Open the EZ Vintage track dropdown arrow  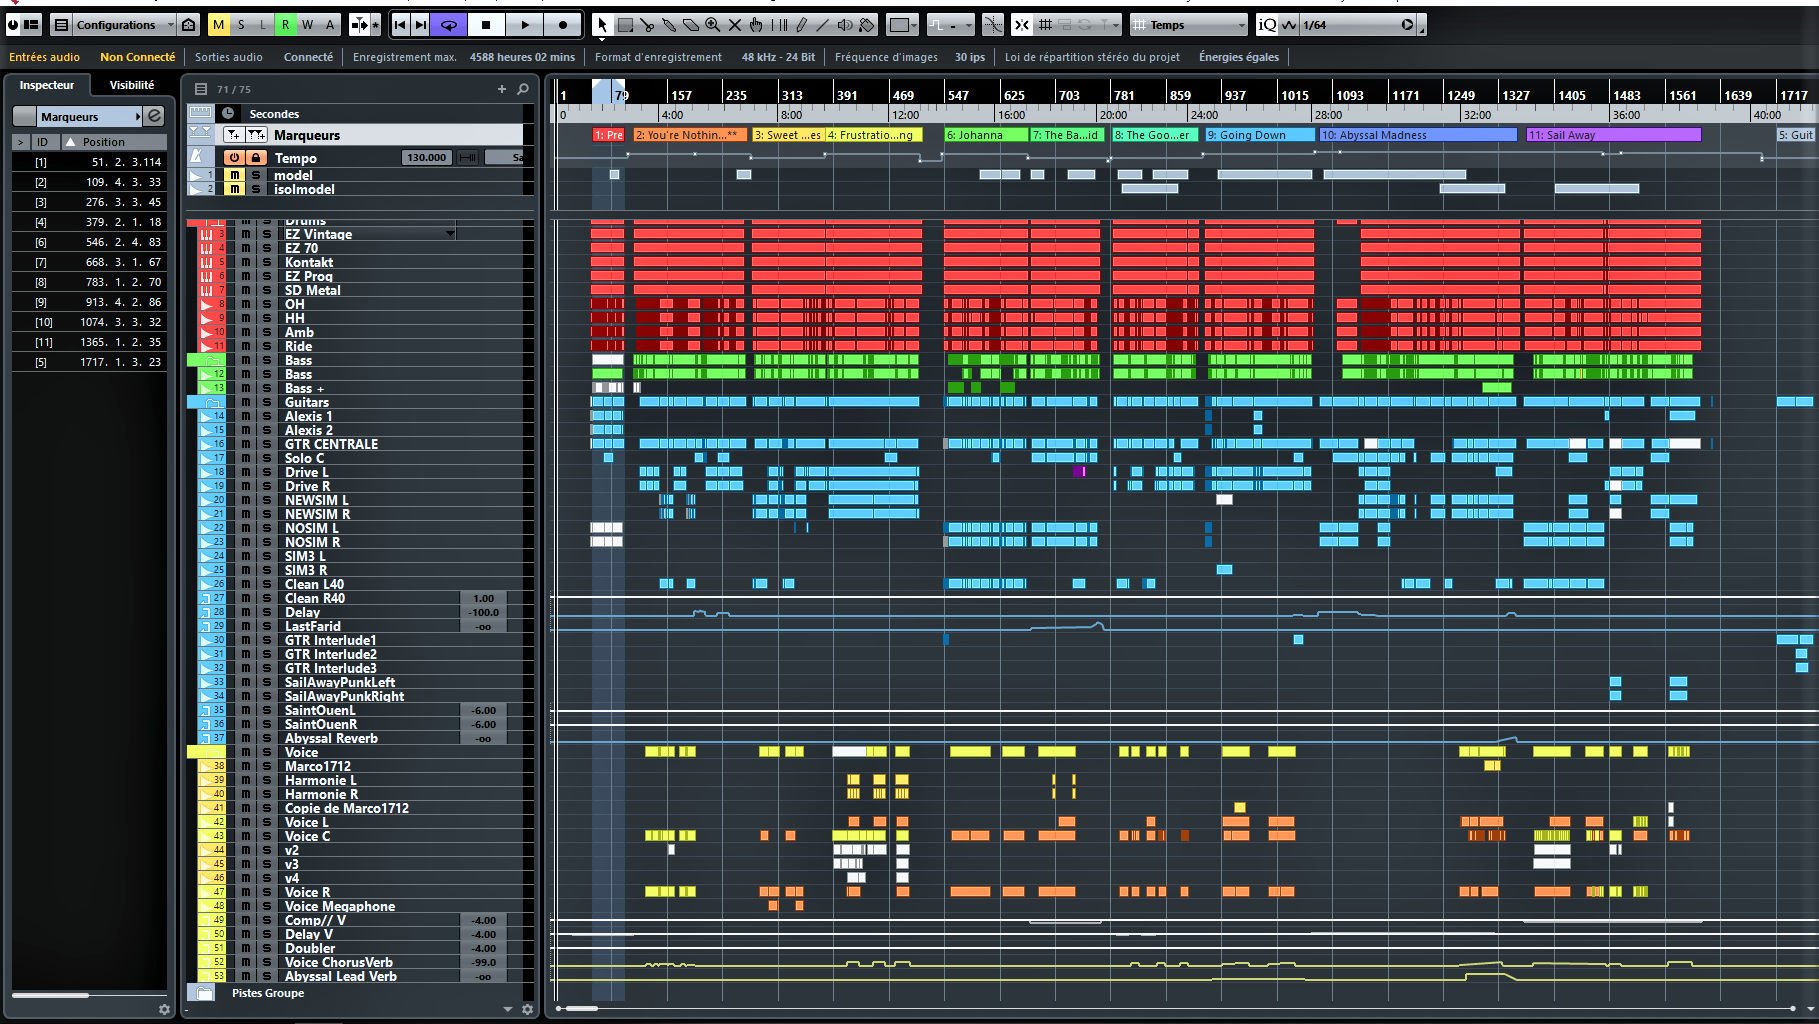tap(450, 234)
